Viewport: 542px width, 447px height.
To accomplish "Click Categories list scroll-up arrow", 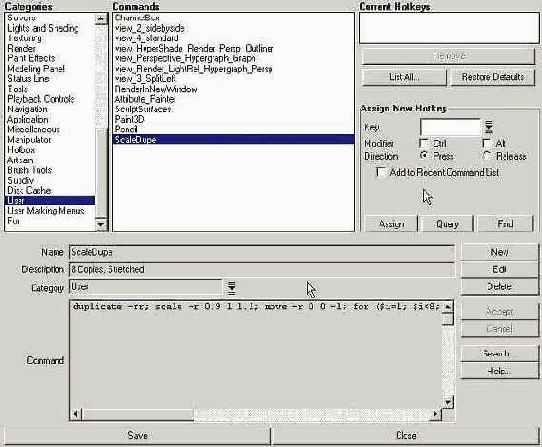I will [x=101, y=19].
